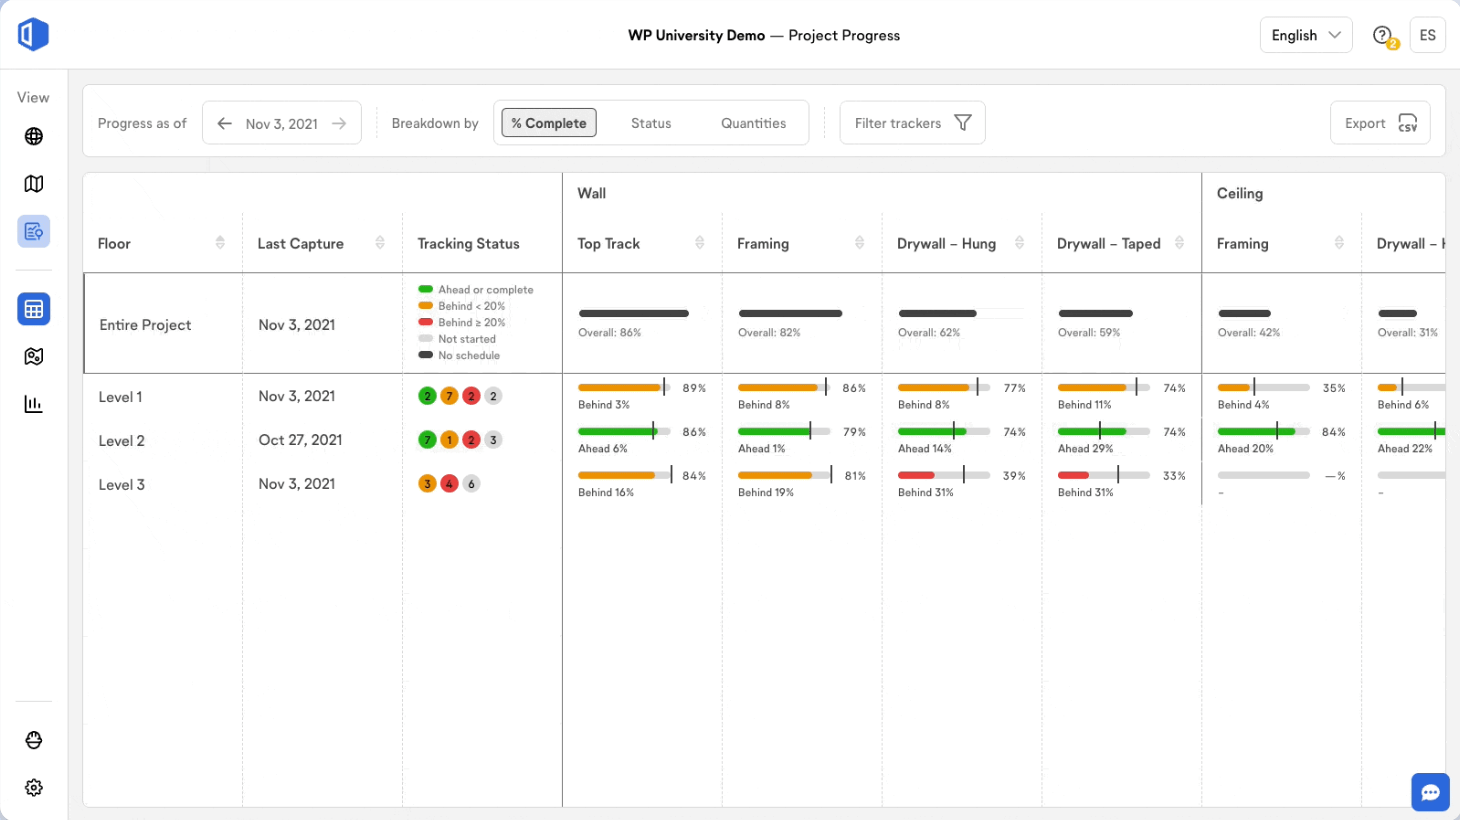Screen dimensions: 1460x820
Task: Select the table grid view icon
Action: pos(34,309)
